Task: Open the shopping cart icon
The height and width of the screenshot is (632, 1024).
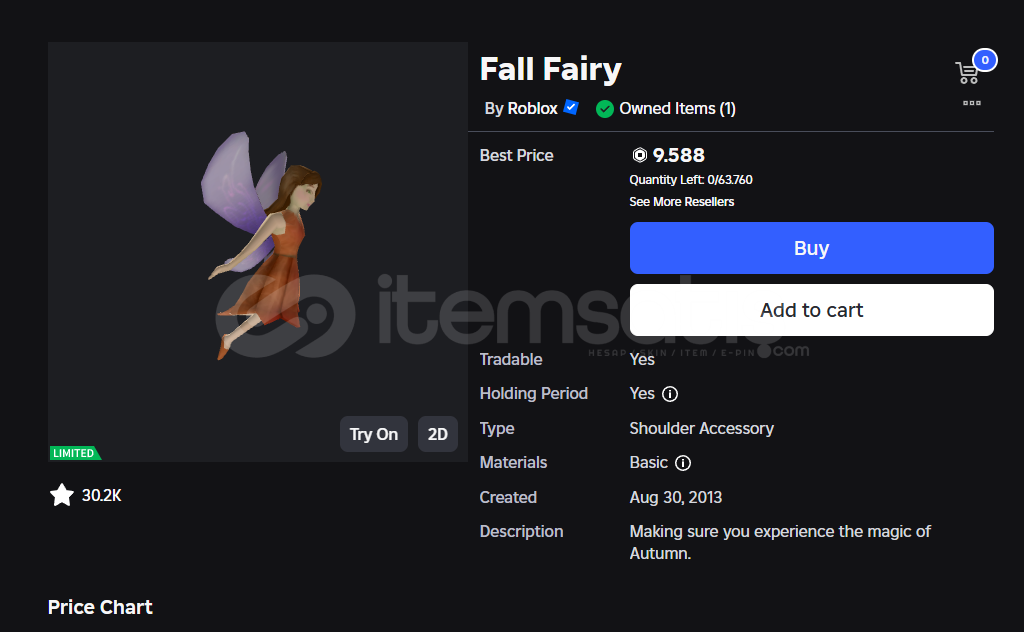Action: 967,73
